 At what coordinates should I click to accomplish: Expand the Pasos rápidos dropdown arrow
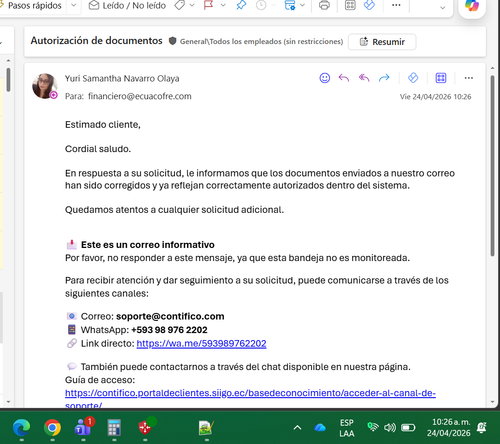tap(74, 6)
